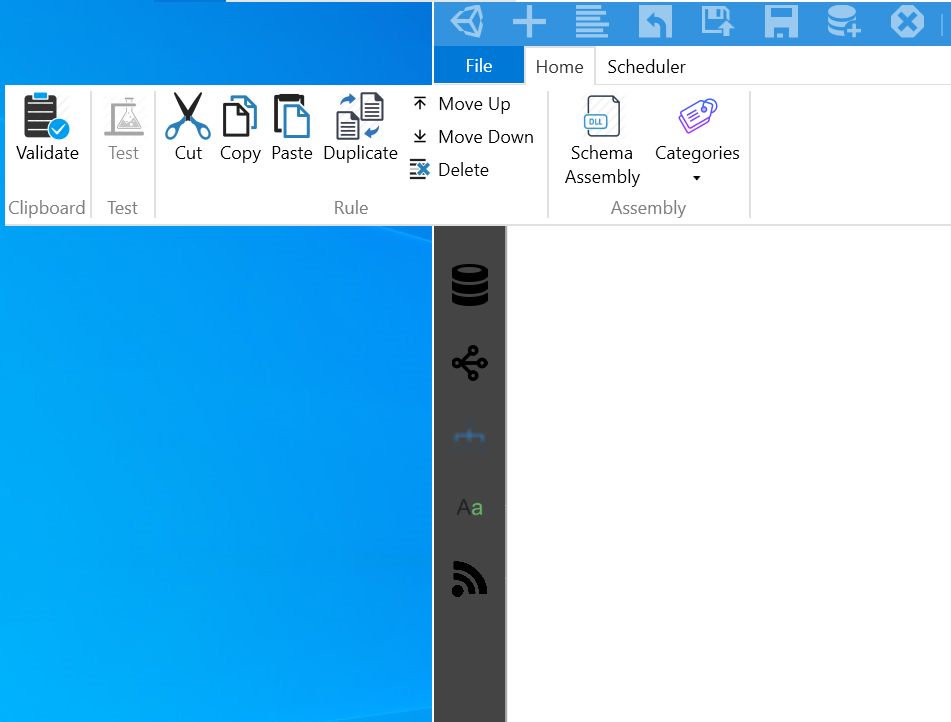The image size is (951, 722).
Task: Select the Home ribbon tab
Action: [x=558, y=66]
